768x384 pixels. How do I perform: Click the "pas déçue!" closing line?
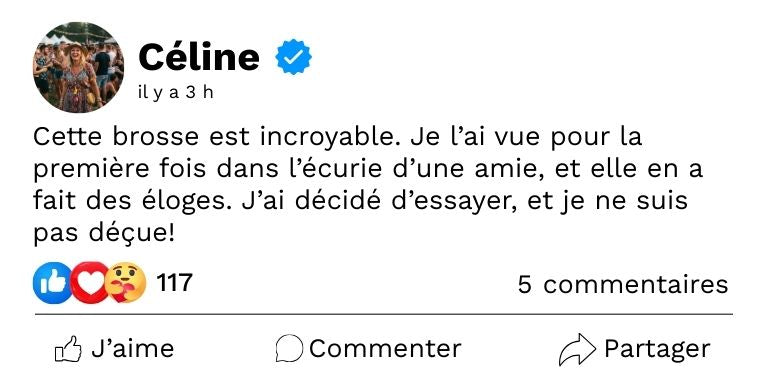104,233
